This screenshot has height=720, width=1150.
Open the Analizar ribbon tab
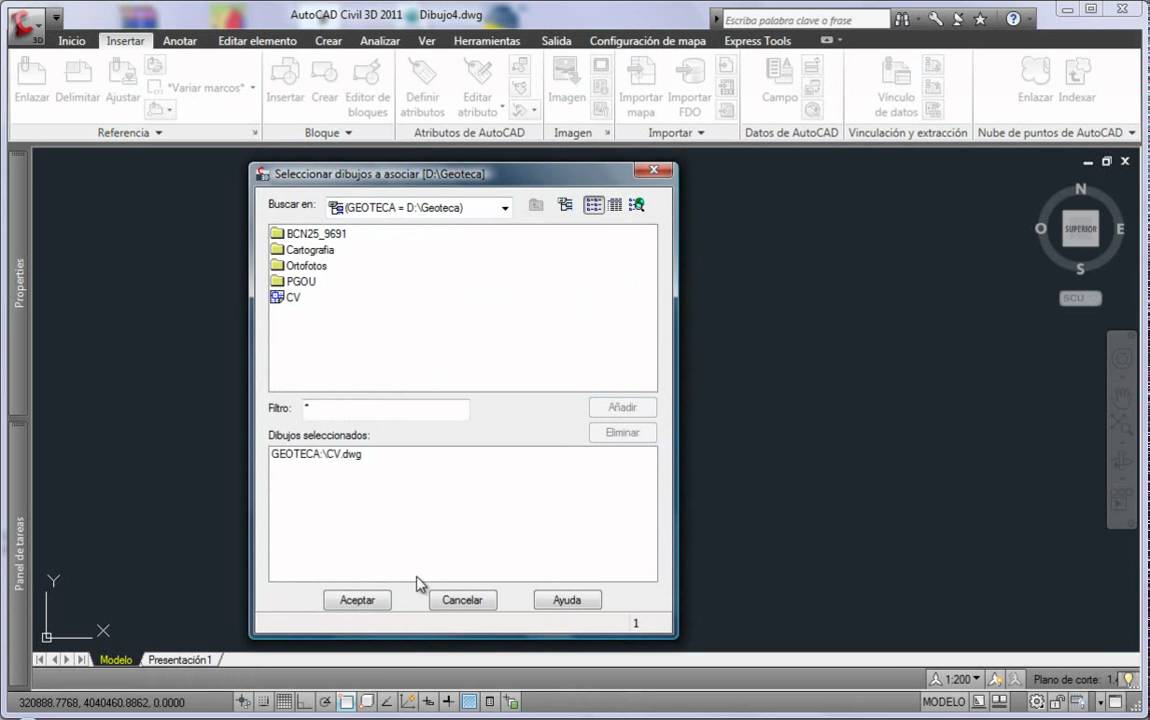click(380, 41)
